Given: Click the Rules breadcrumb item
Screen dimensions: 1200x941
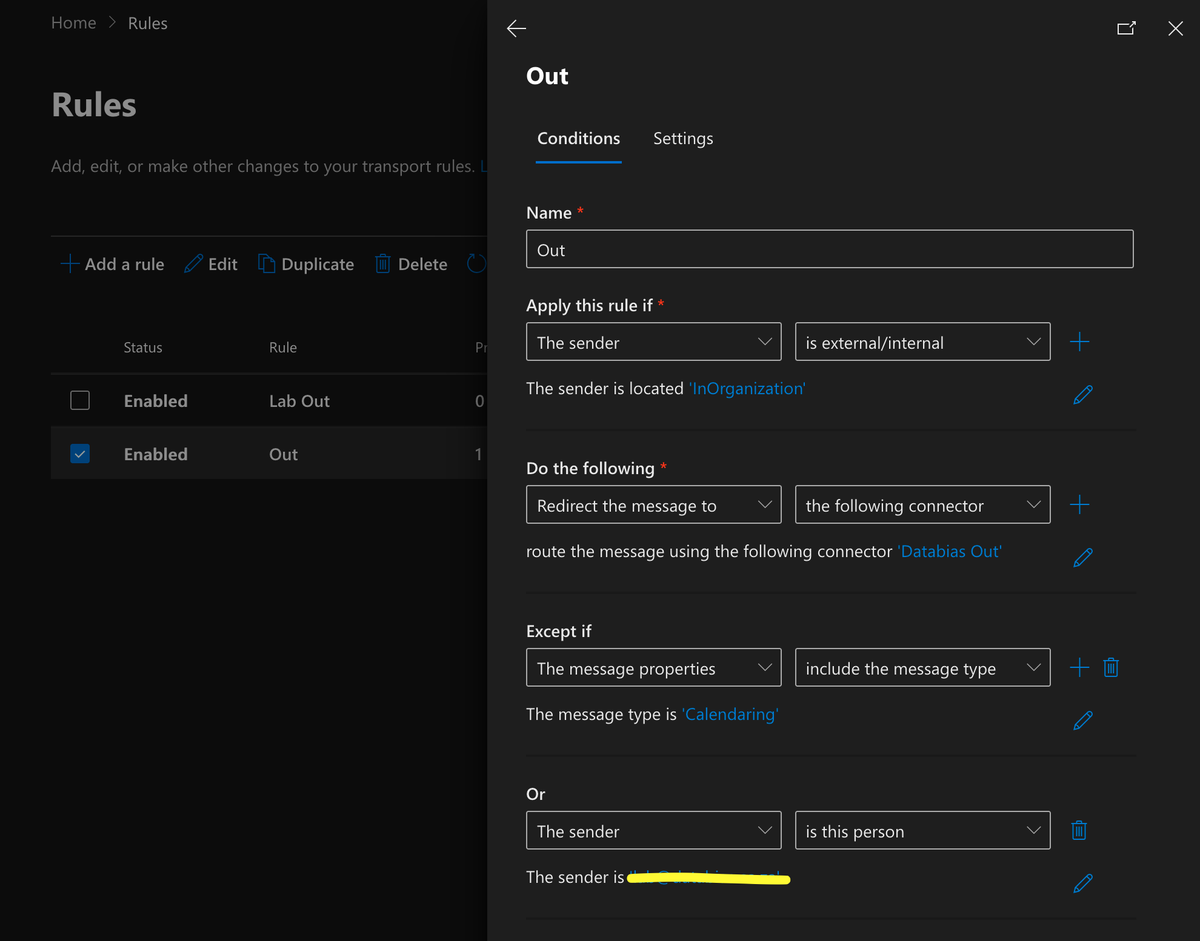Looking at the screenshot, I should click(x=148, y=23).
